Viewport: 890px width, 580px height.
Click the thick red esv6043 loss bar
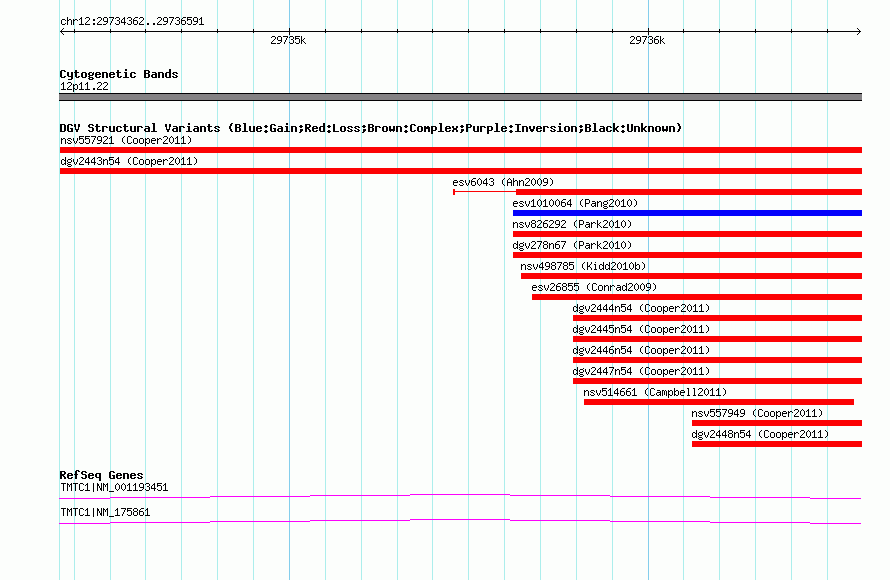pyautogui.click(x=689, y=192)
